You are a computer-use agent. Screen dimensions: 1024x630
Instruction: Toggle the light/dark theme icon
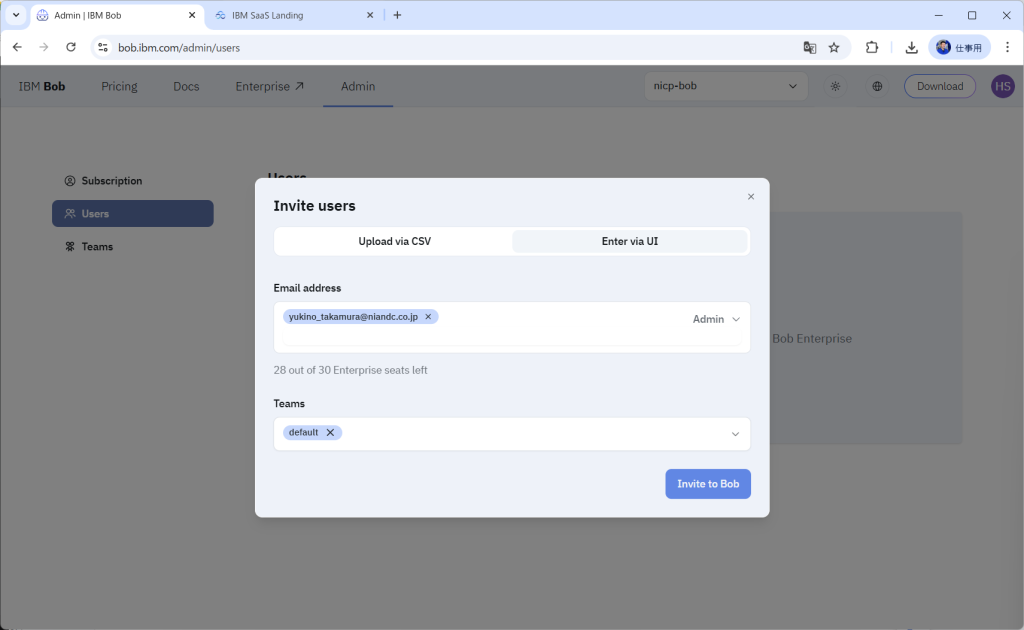point(835,86)
